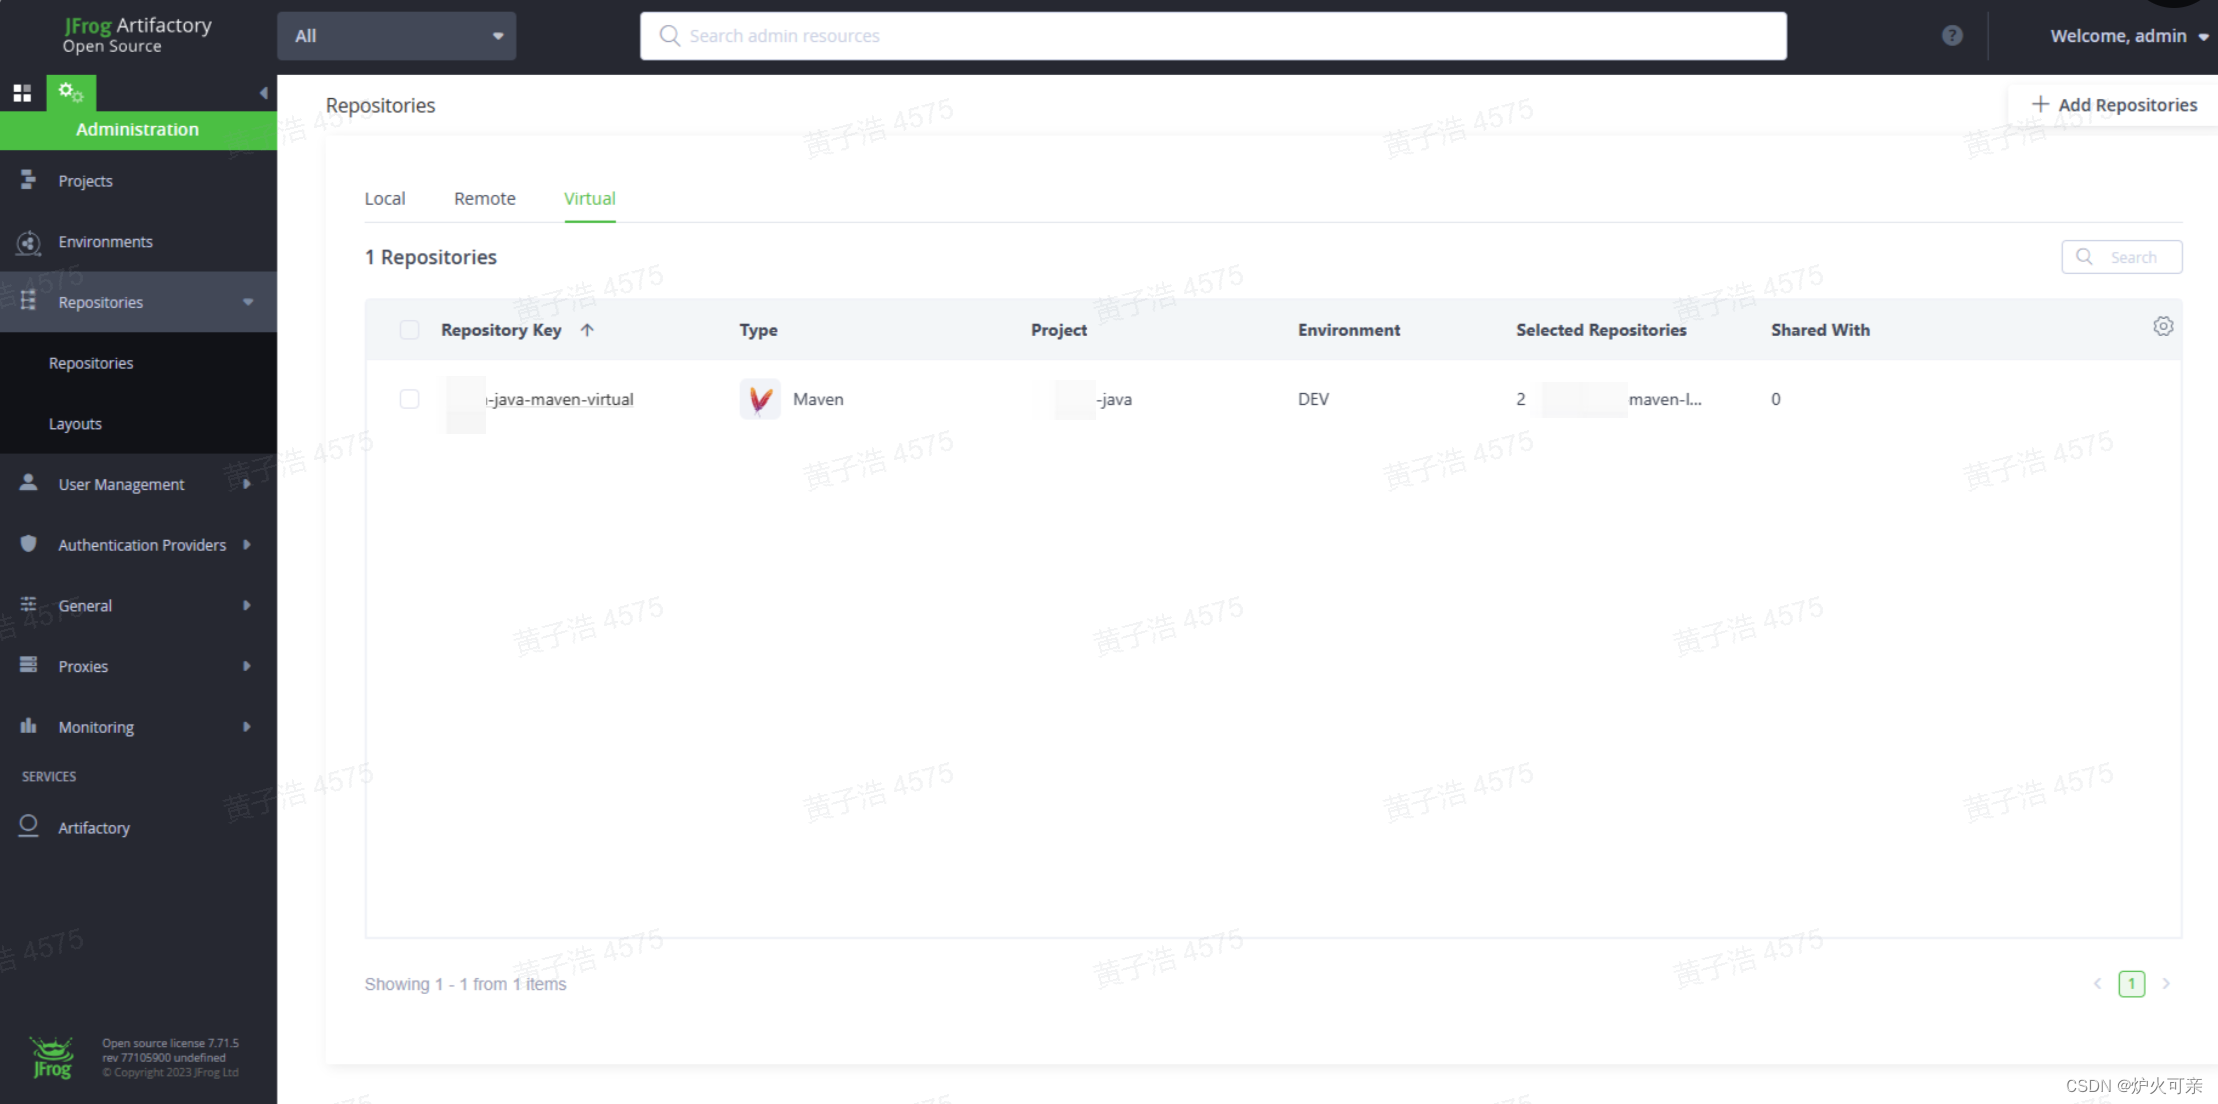
Task: Click the Project column header
Action: click(x=1059, y=330)
